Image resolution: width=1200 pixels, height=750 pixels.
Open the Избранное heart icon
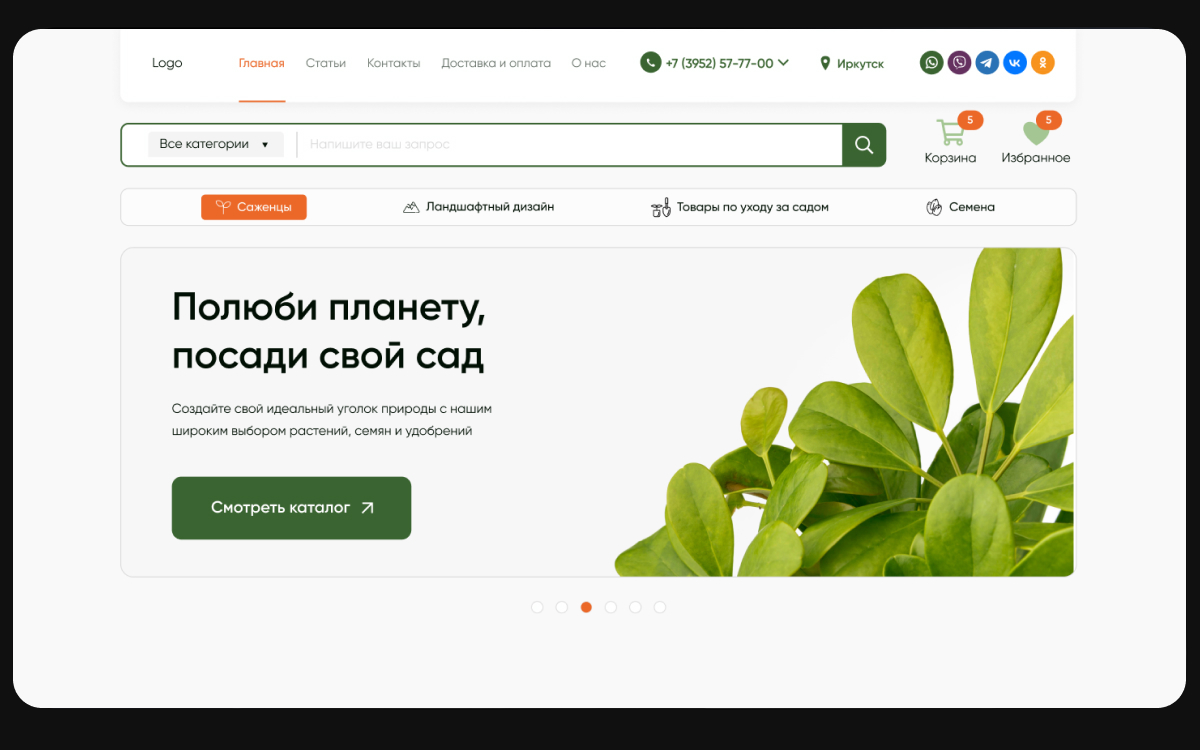pos(1035,134)
